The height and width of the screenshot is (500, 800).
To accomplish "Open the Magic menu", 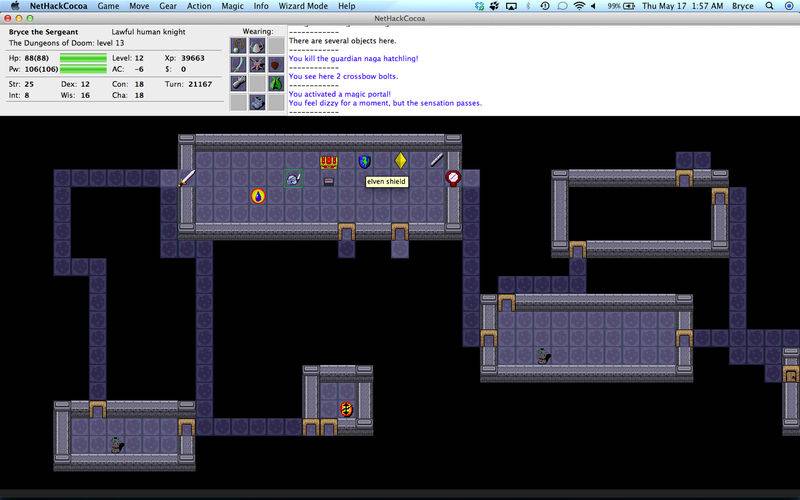I will tap(232, 6).
